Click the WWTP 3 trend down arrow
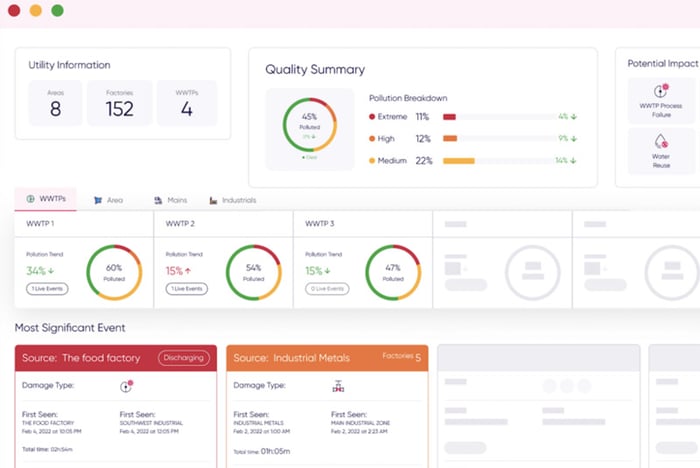The width and height of the screenshot is (700, 468). pyautogui.click(x=327, y=271)
